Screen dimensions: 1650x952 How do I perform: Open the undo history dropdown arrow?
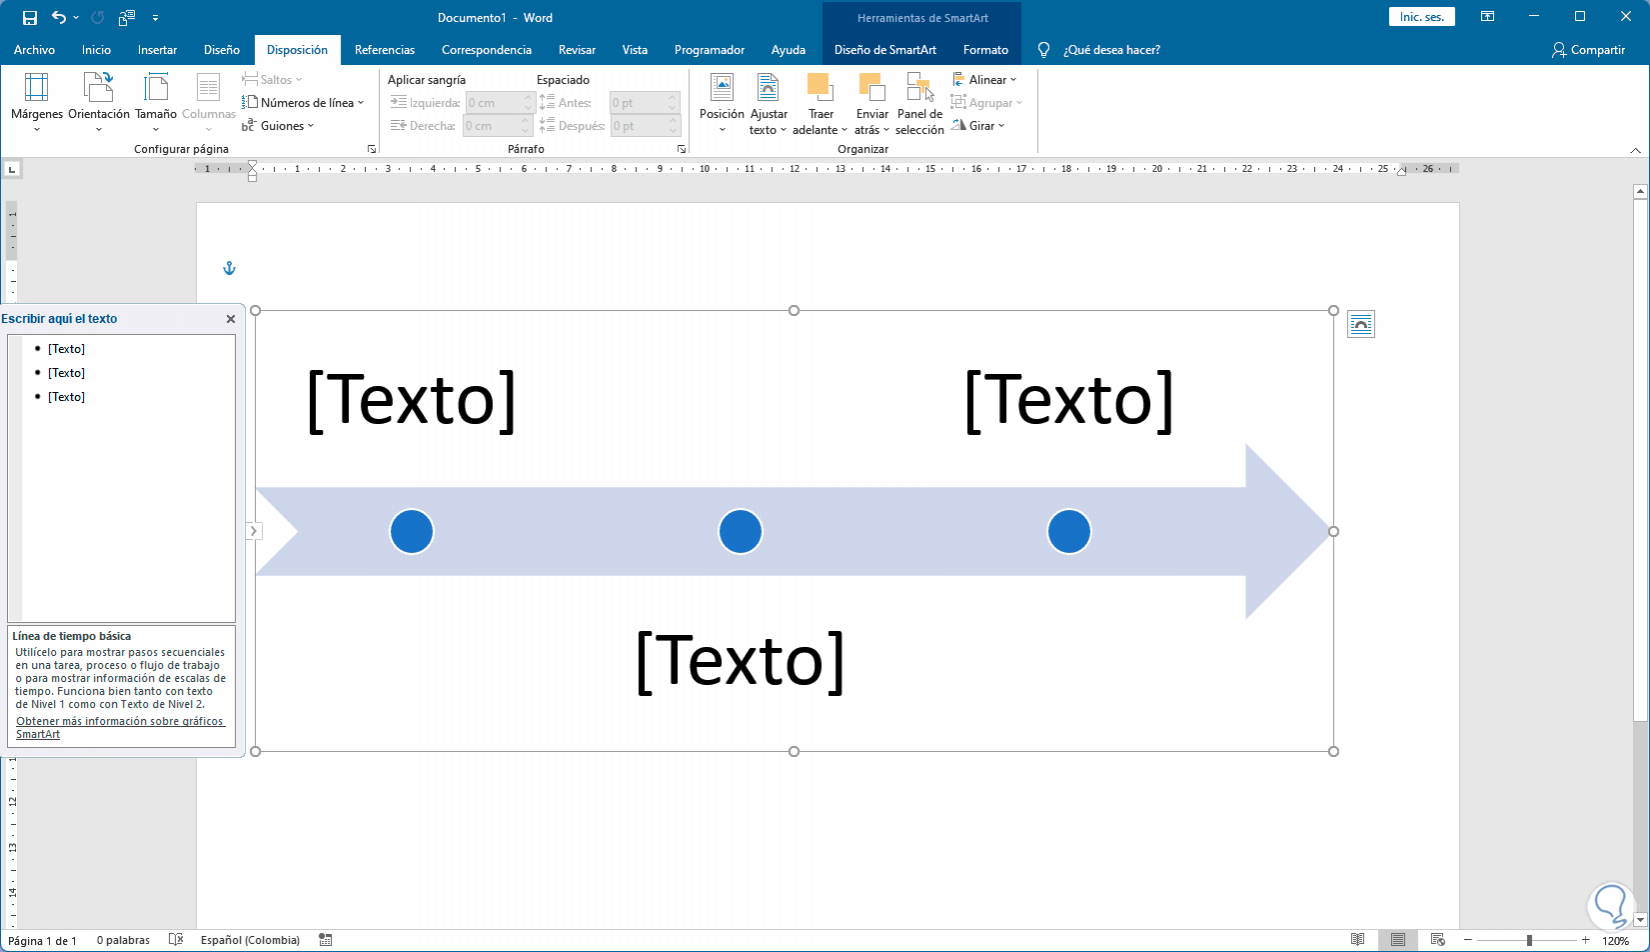[x=76, y=18]
